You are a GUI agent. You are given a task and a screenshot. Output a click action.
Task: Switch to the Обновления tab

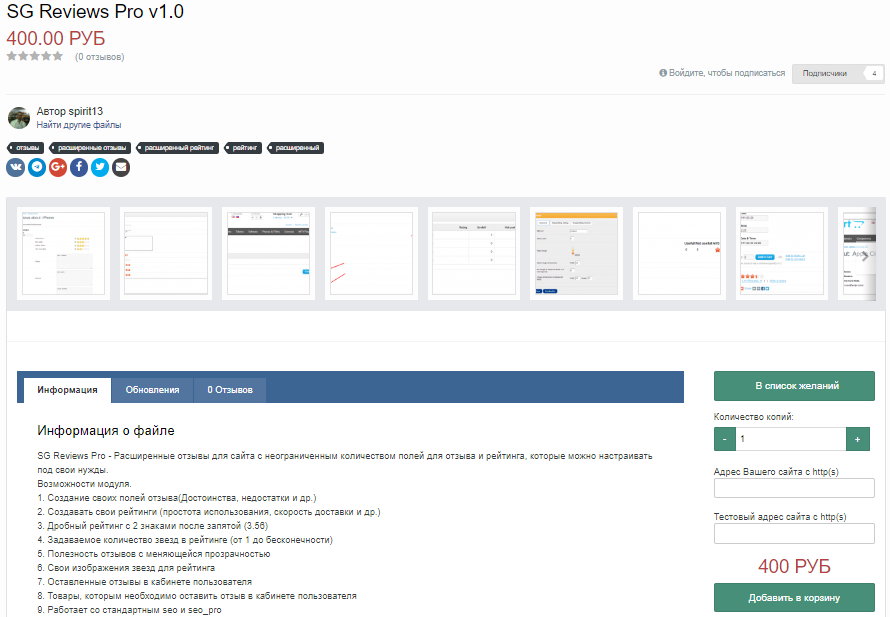tap(152, 390)
